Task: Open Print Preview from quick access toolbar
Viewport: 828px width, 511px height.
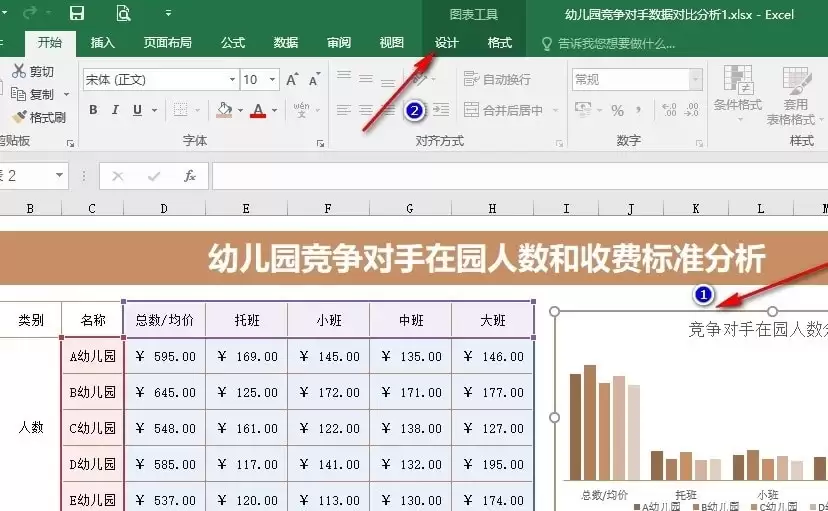Action: pos(123,13)
